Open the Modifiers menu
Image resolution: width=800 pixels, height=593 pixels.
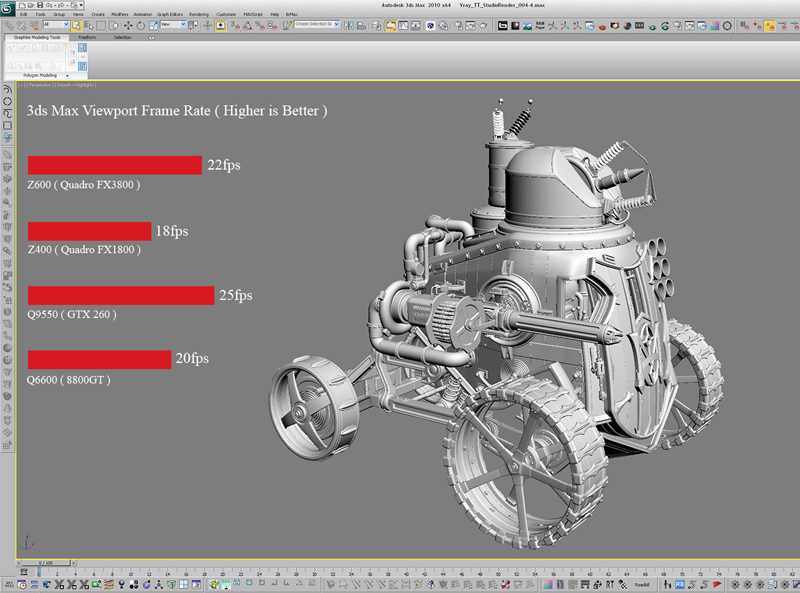click(119, 14)
